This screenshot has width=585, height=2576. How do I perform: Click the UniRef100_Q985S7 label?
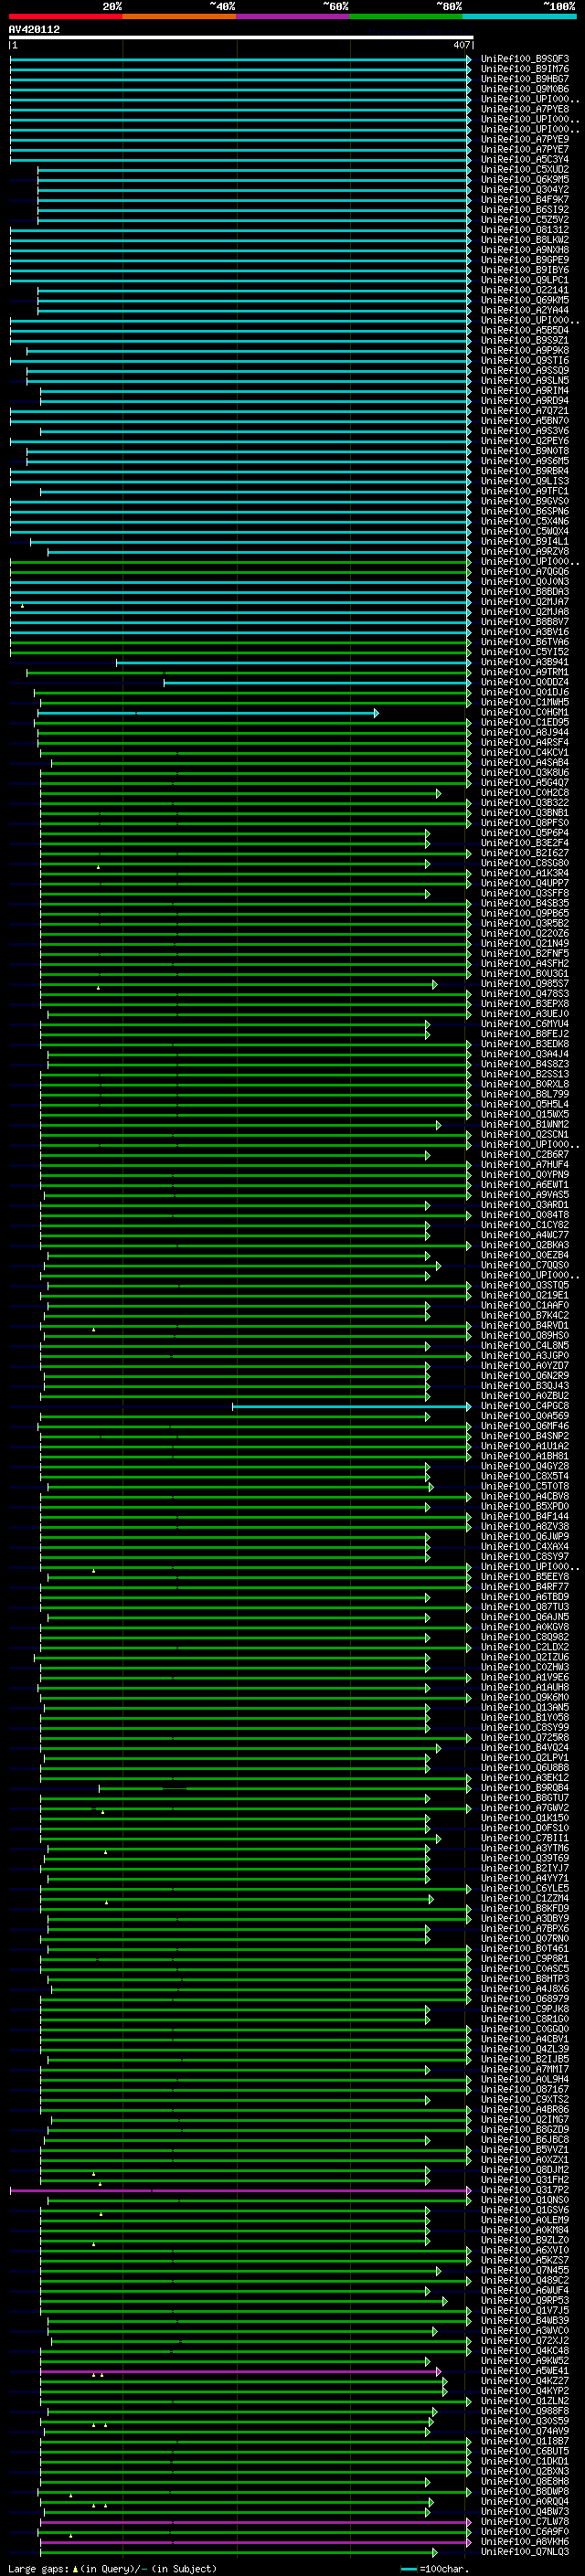coord(524,984)
